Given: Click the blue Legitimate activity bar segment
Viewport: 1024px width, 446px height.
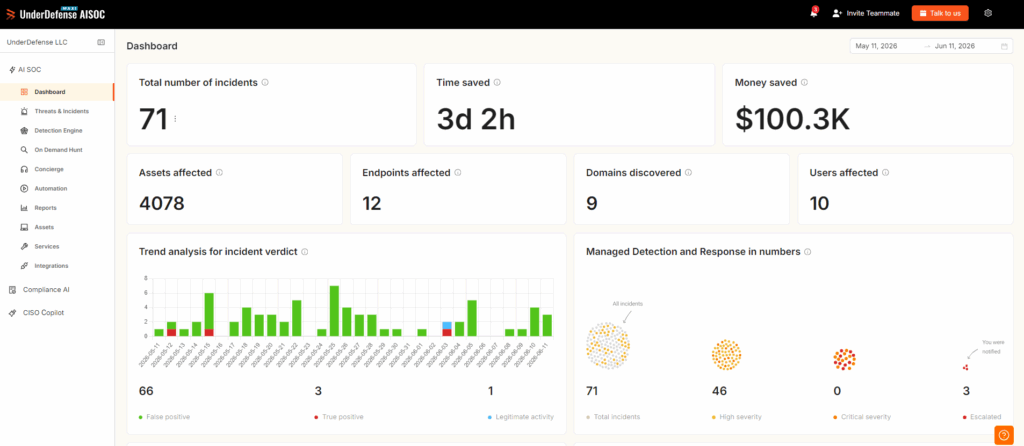Looking at the screenshot, I should coord(447,325).
